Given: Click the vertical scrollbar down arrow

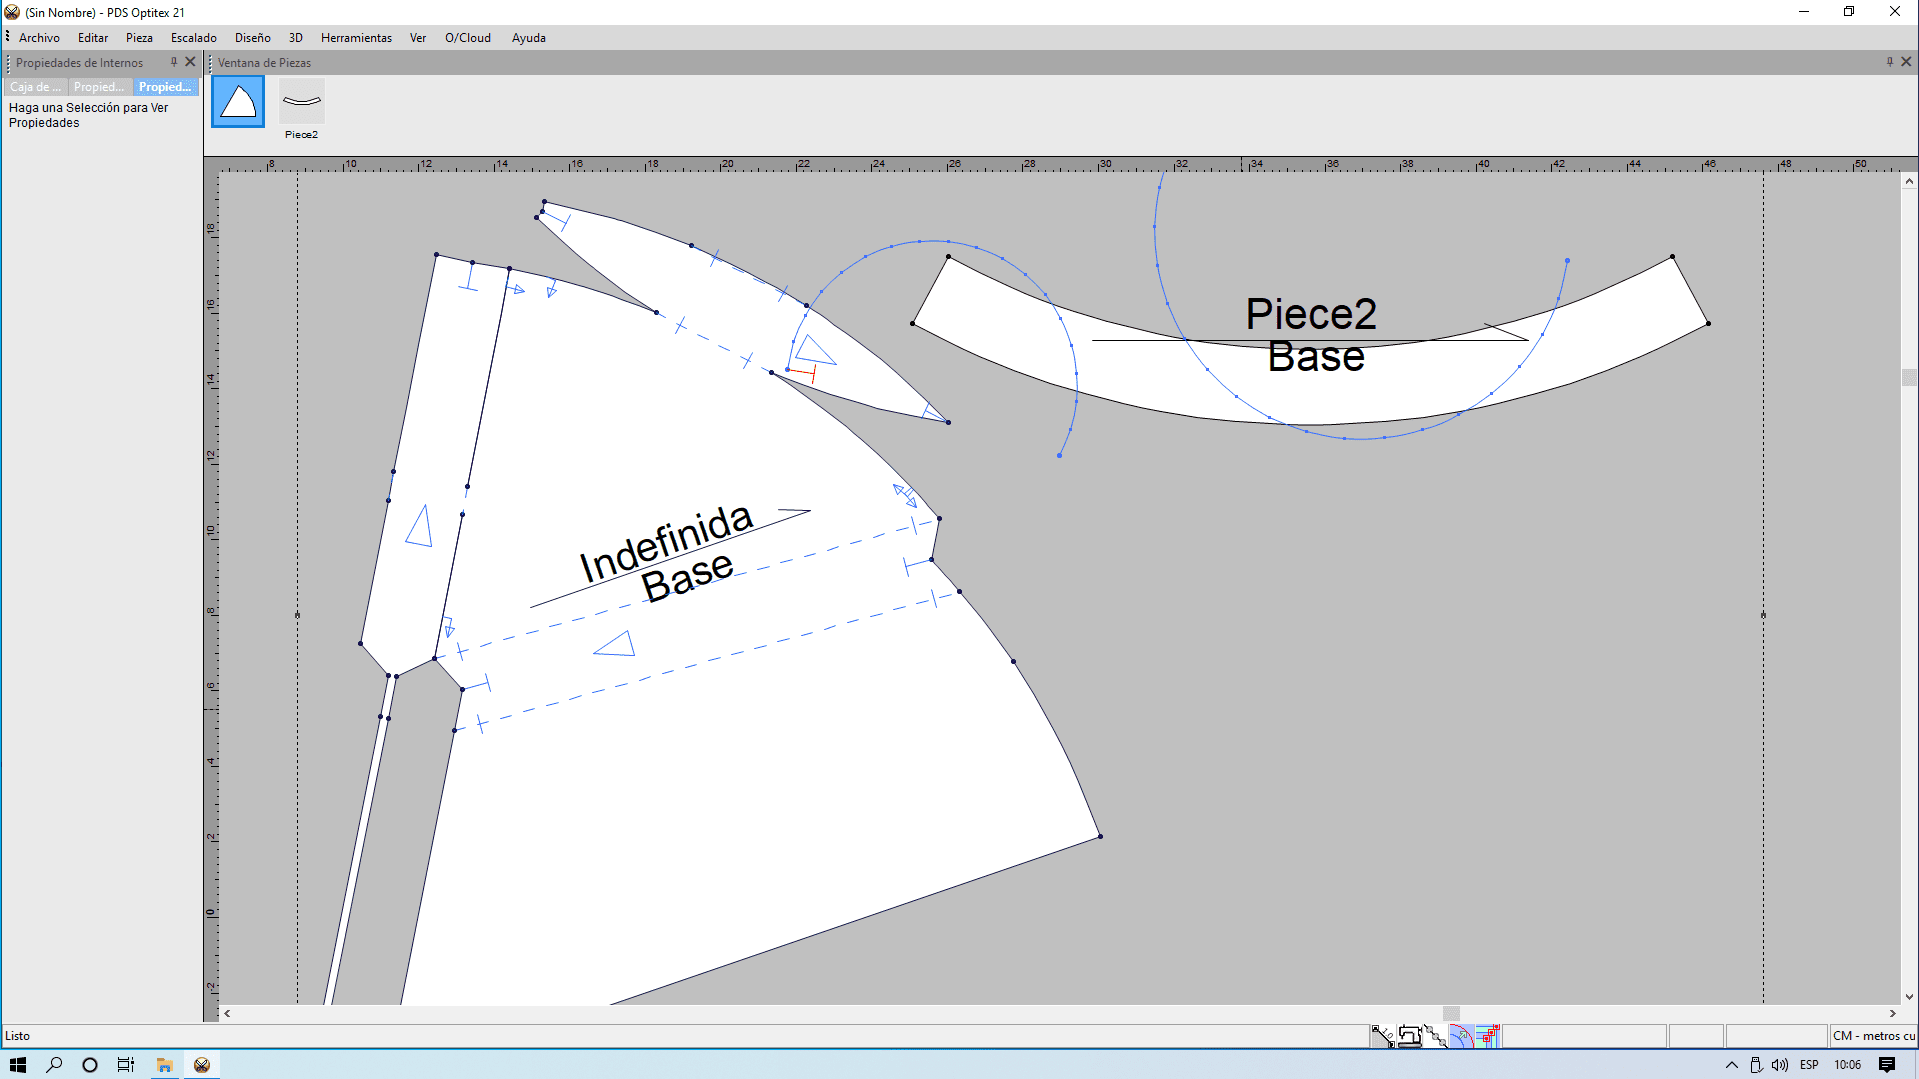Looking at the screenshot, I should pos(1909,996).
